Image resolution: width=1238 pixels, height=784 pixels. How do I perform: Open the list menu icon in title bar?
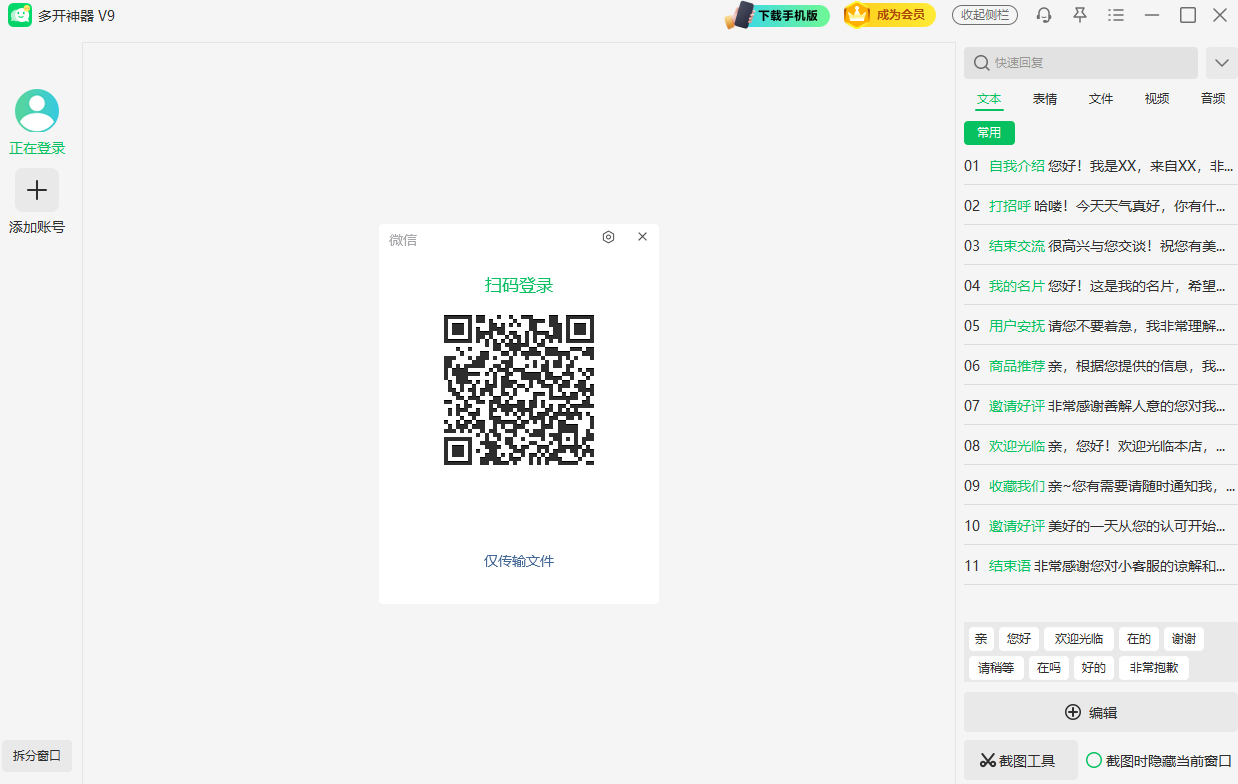coord(1116,15)
